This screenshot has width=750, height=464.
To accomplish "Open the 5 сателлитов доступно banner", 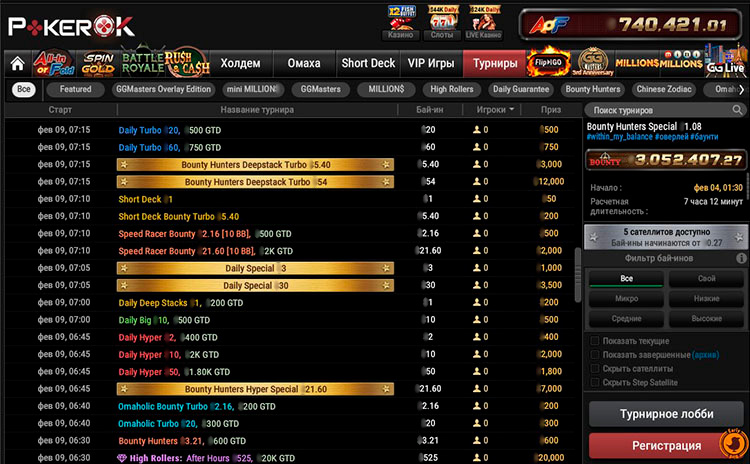I will click(x=666, y=237).
